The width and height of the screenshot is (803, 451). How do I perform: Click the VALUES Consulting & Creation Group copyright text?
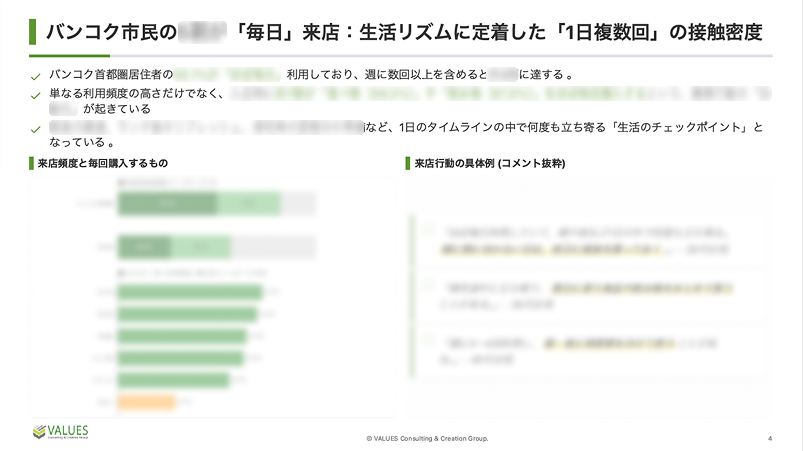tap(427, 438)
